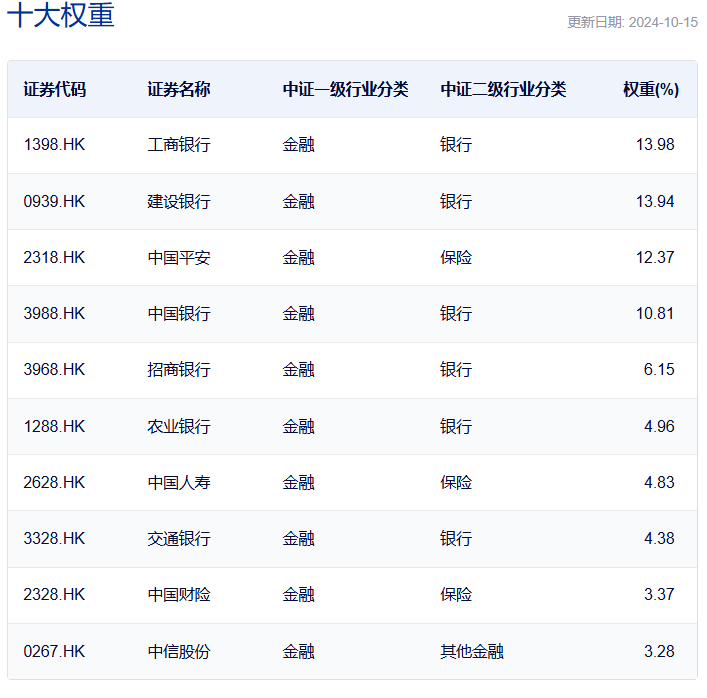Click the weight value 3.28

[659, 652]
